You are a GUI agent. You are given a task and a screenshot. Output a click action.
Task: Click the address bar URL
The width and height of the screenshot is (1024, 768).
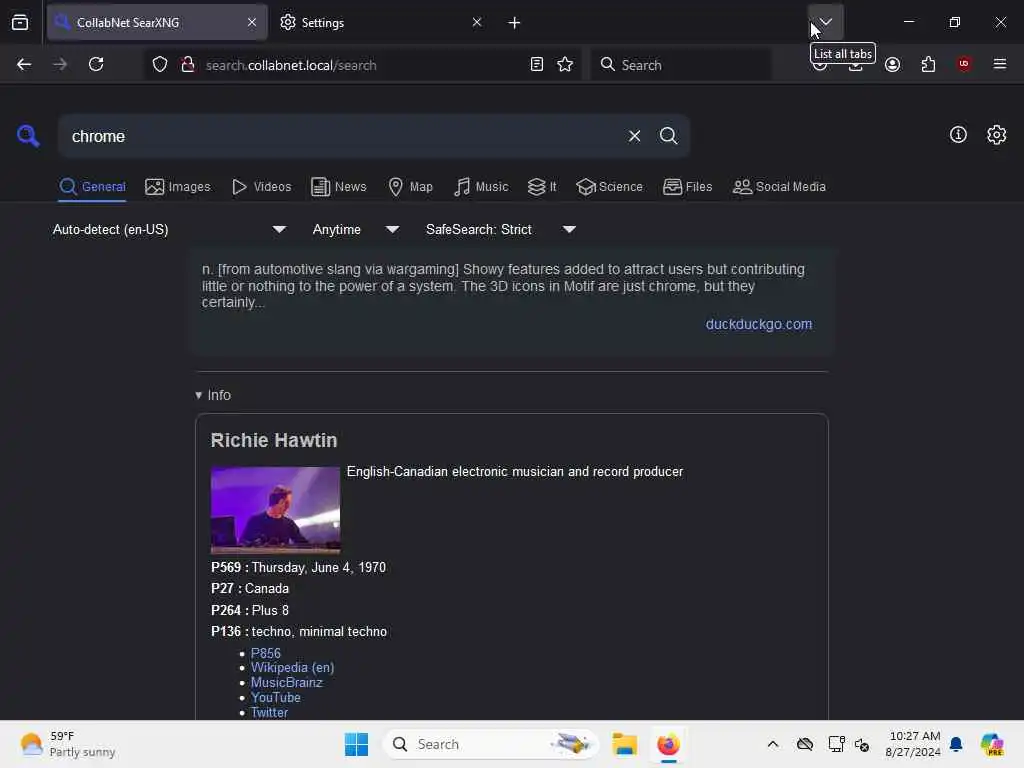click(291, 65)
